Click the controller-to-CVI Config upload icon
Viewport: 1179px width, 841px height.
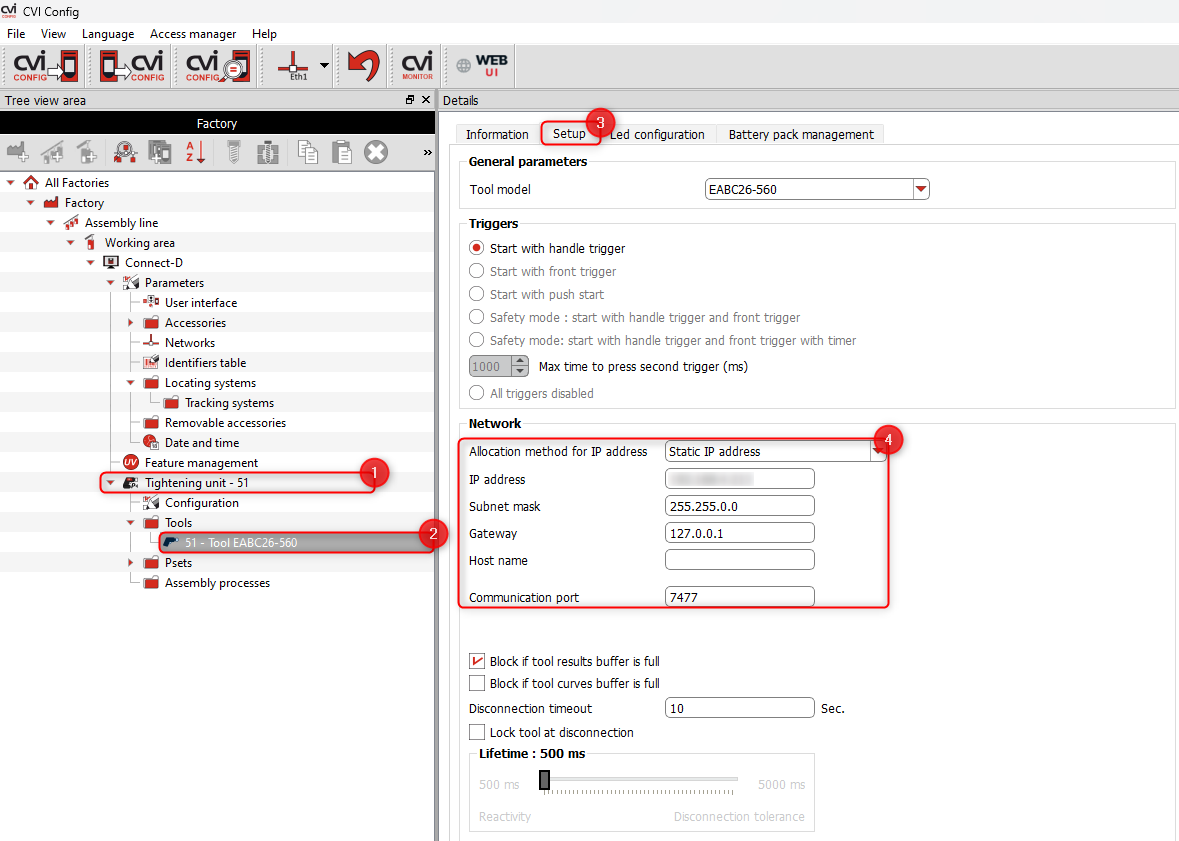click(132, 66)
